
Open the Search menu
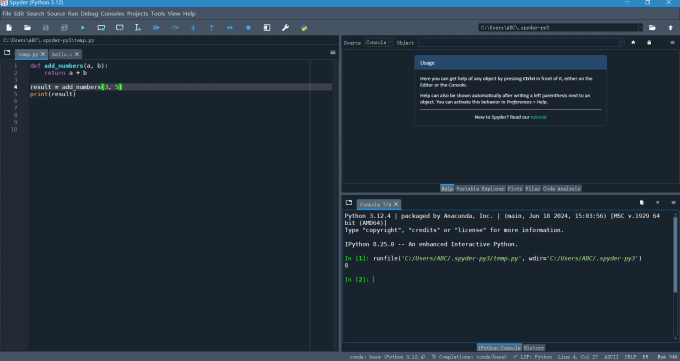tap(35, 14)
